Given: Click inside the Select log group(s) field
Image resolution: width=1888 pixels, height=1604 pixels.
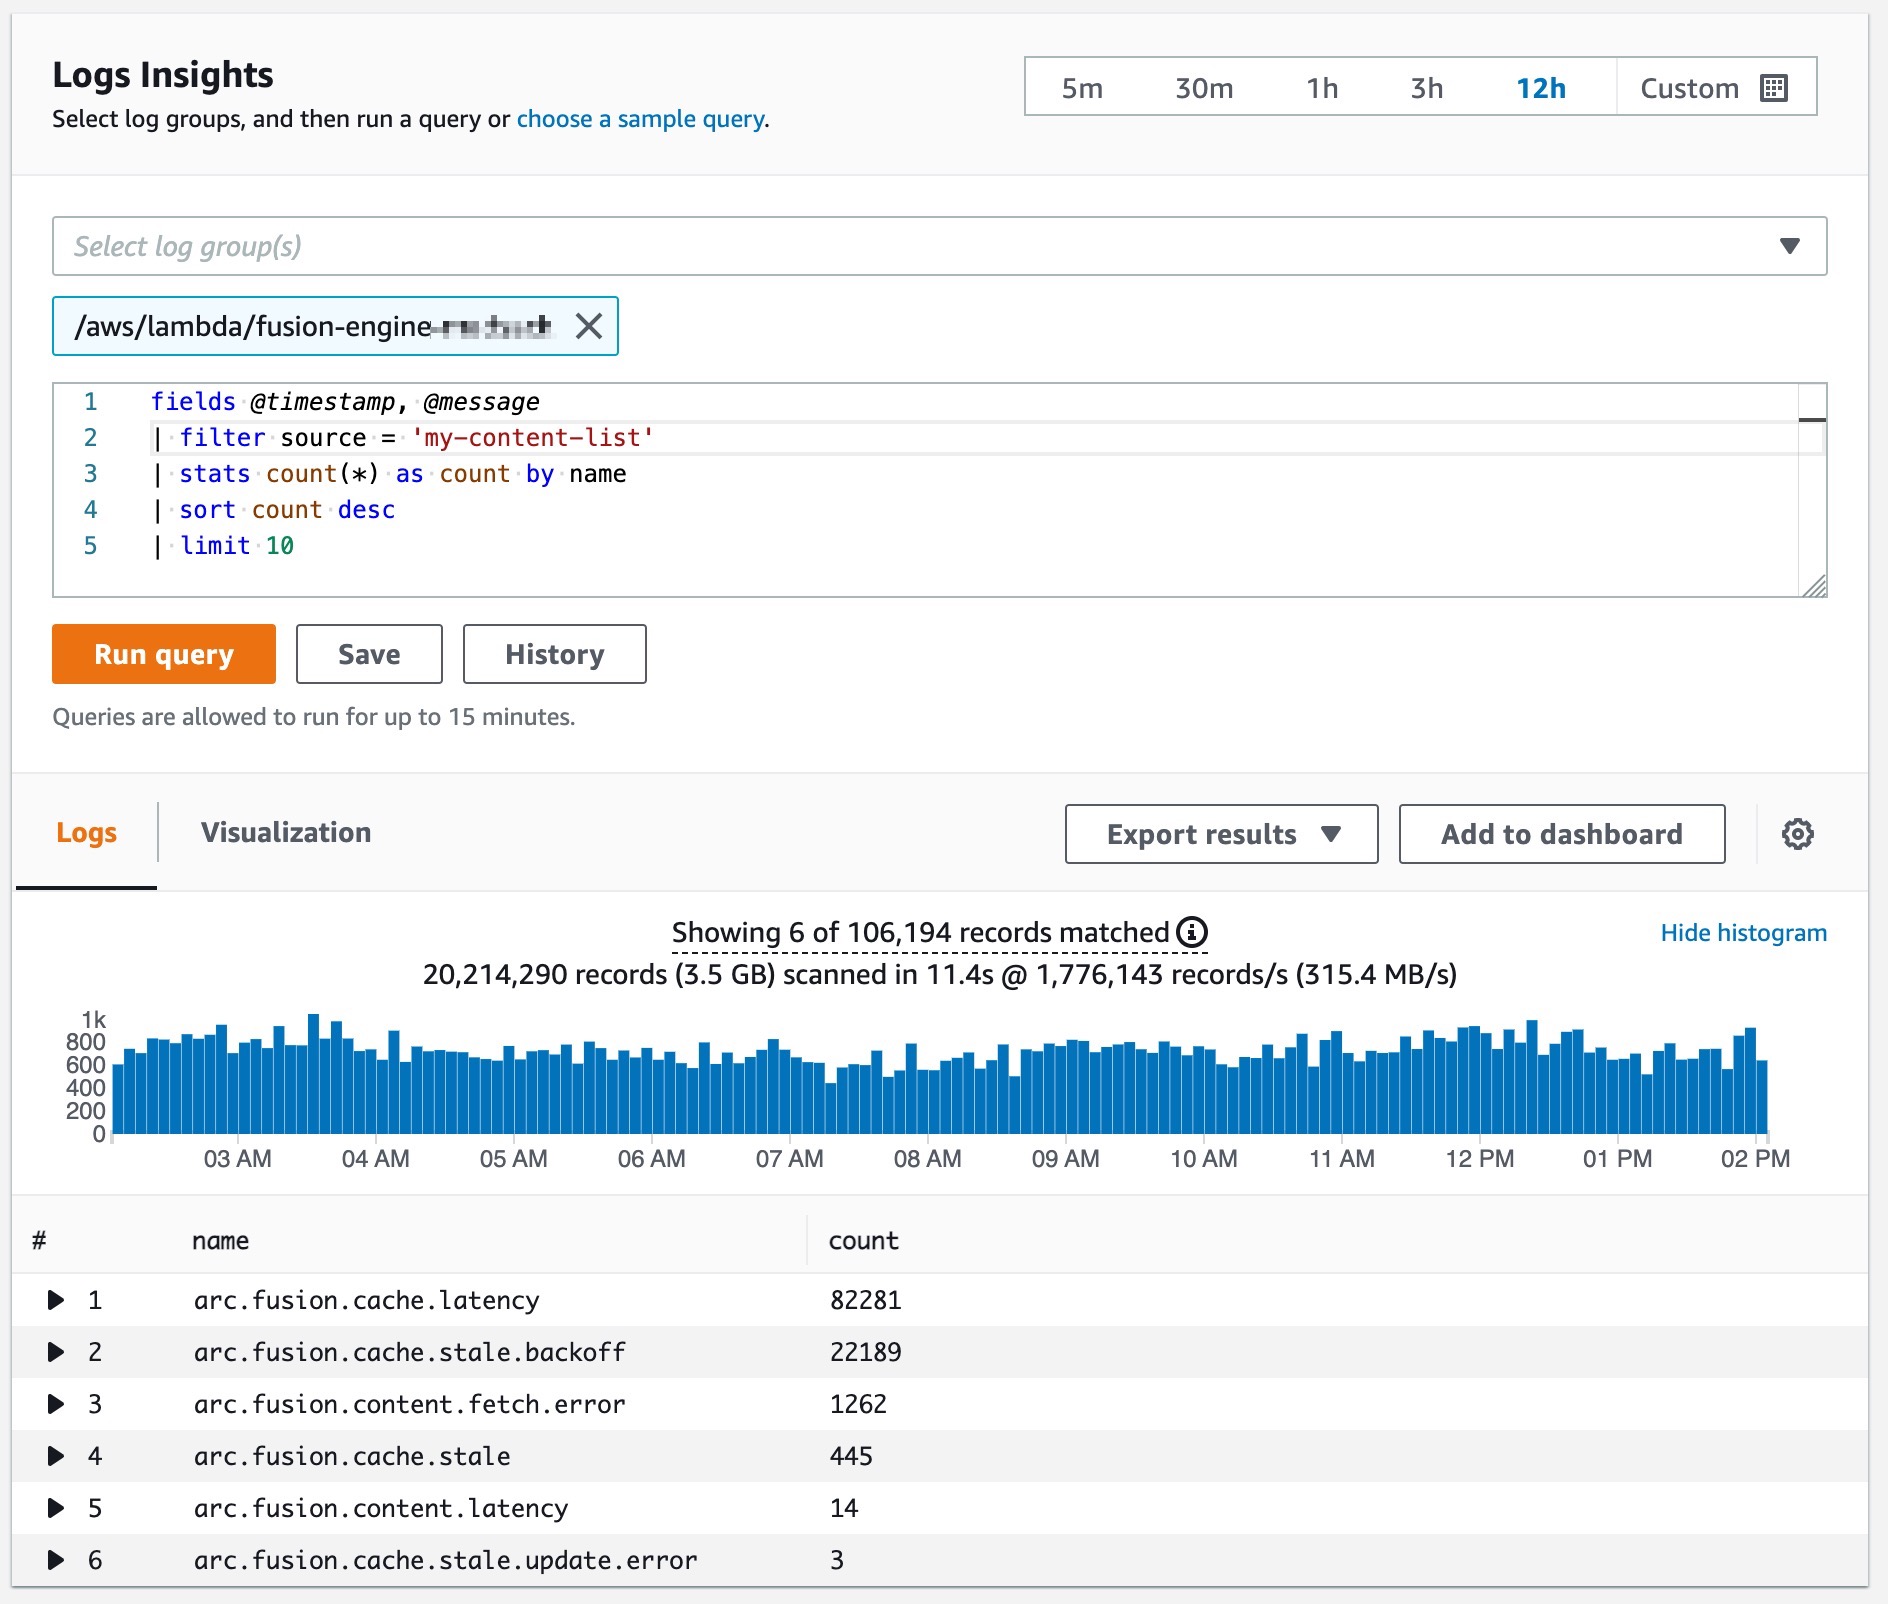Looking at the screenshot, I should pyautogui.click(x=939, y=246).
